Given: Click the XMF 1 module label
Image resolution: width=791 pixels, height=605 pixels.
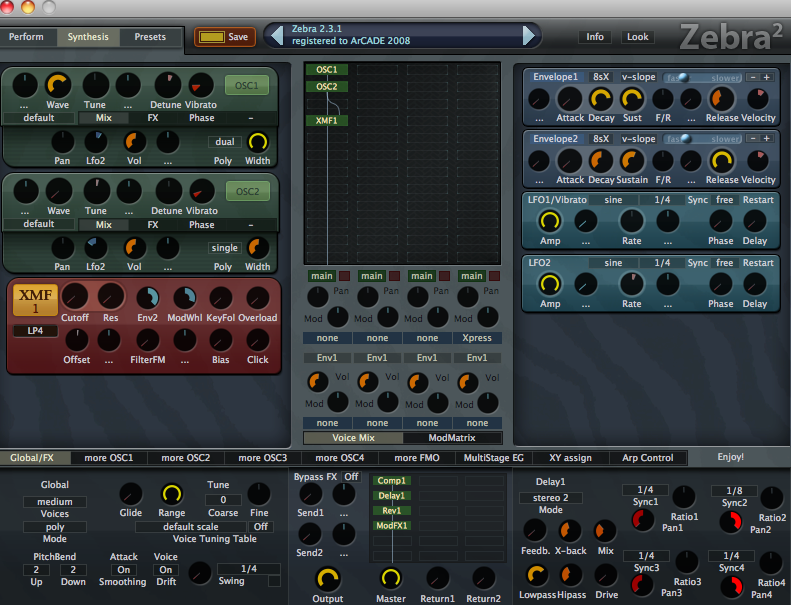Looking at the screenshot, I should click(35, 300).
